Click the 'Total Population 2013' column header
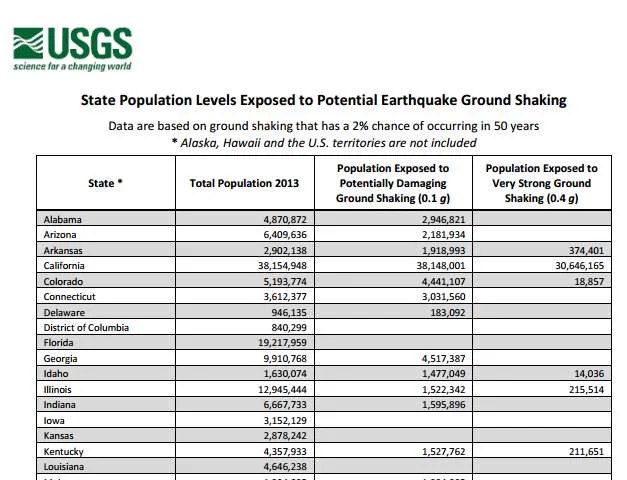 [x=244, y=183]
